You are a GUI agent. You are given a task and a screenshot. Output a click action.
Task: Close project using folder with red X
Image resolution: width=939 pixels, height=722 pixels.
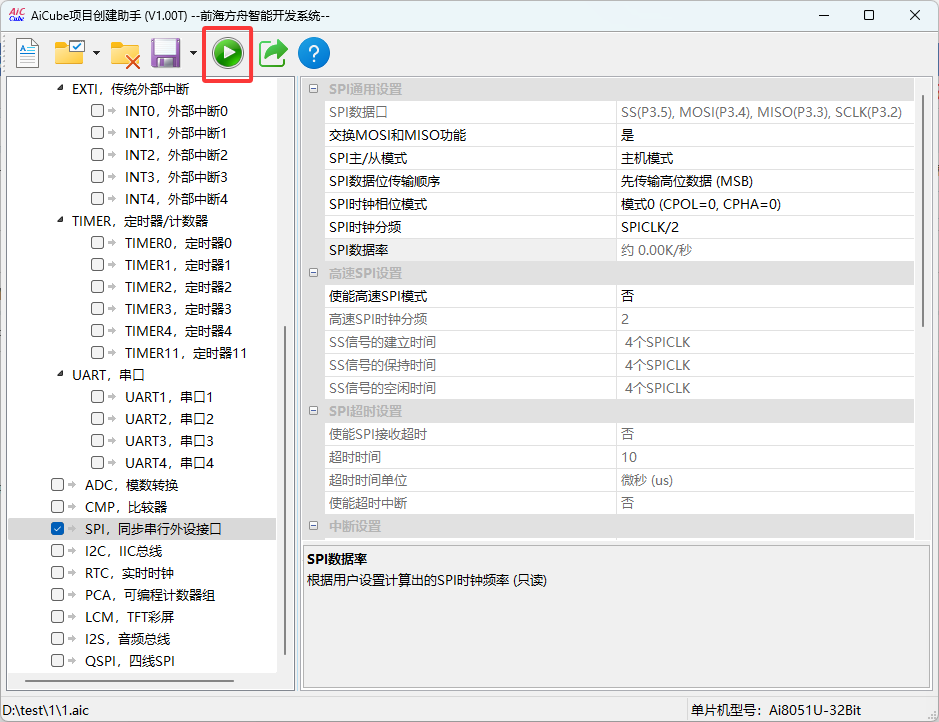[x=125, y=54]
